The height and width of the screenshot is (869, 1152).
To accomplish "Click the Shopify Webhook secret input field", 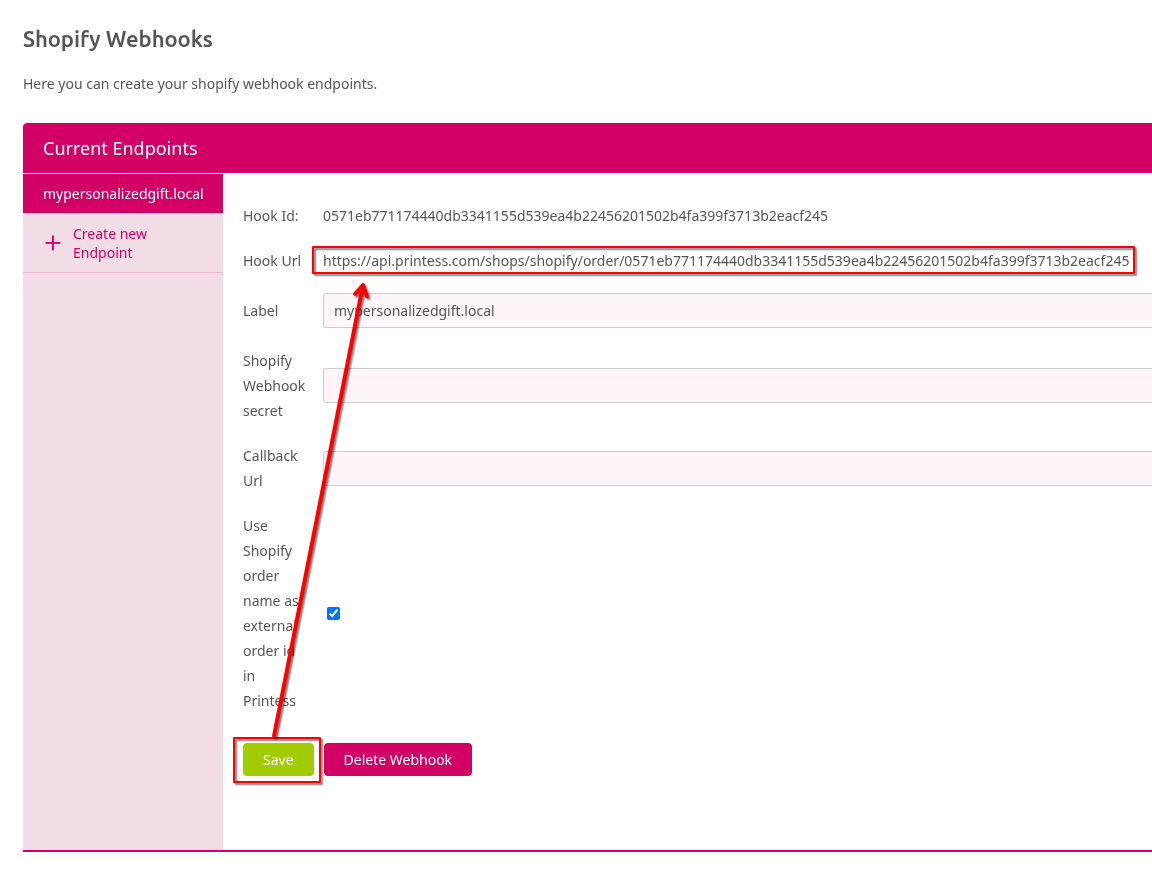I will (700, 385).
